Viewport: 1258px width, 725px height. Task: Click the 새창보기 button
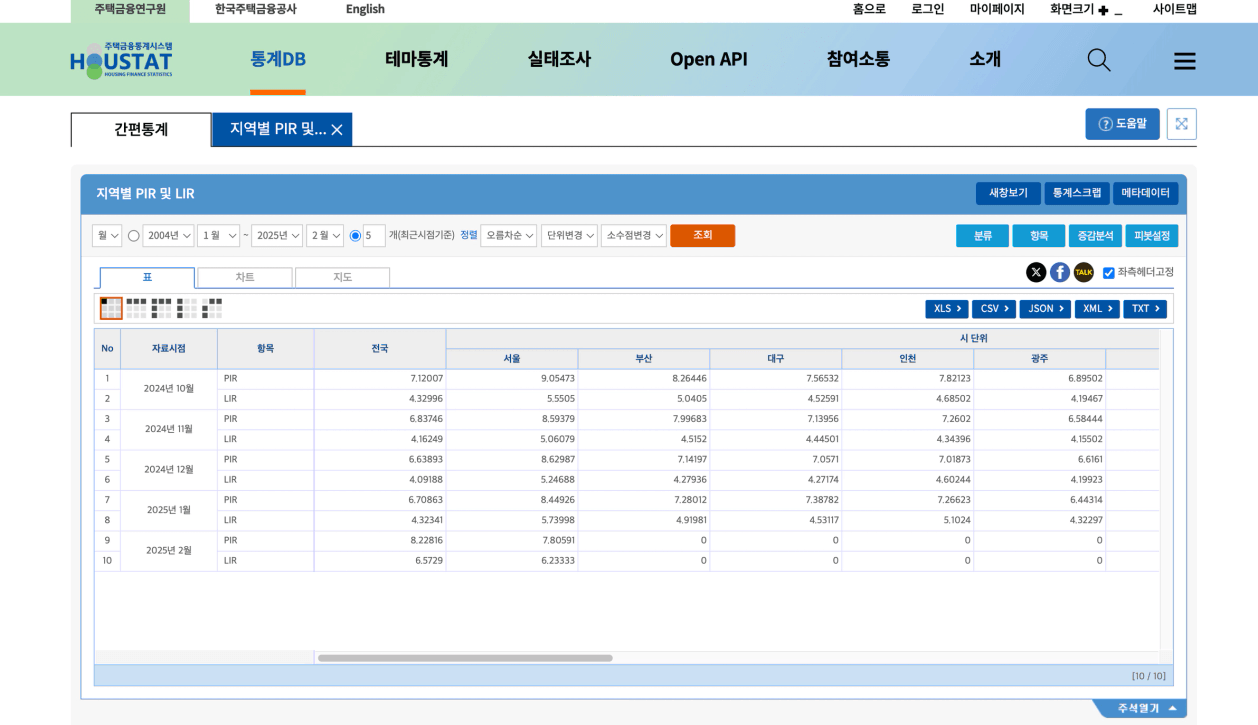[x=1008, y=193]
